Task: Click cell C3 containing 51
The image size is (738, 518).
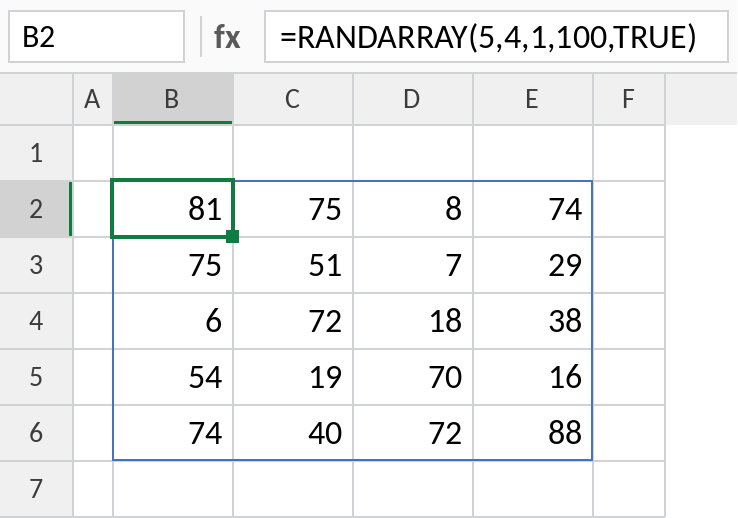Action: (293, 265)
